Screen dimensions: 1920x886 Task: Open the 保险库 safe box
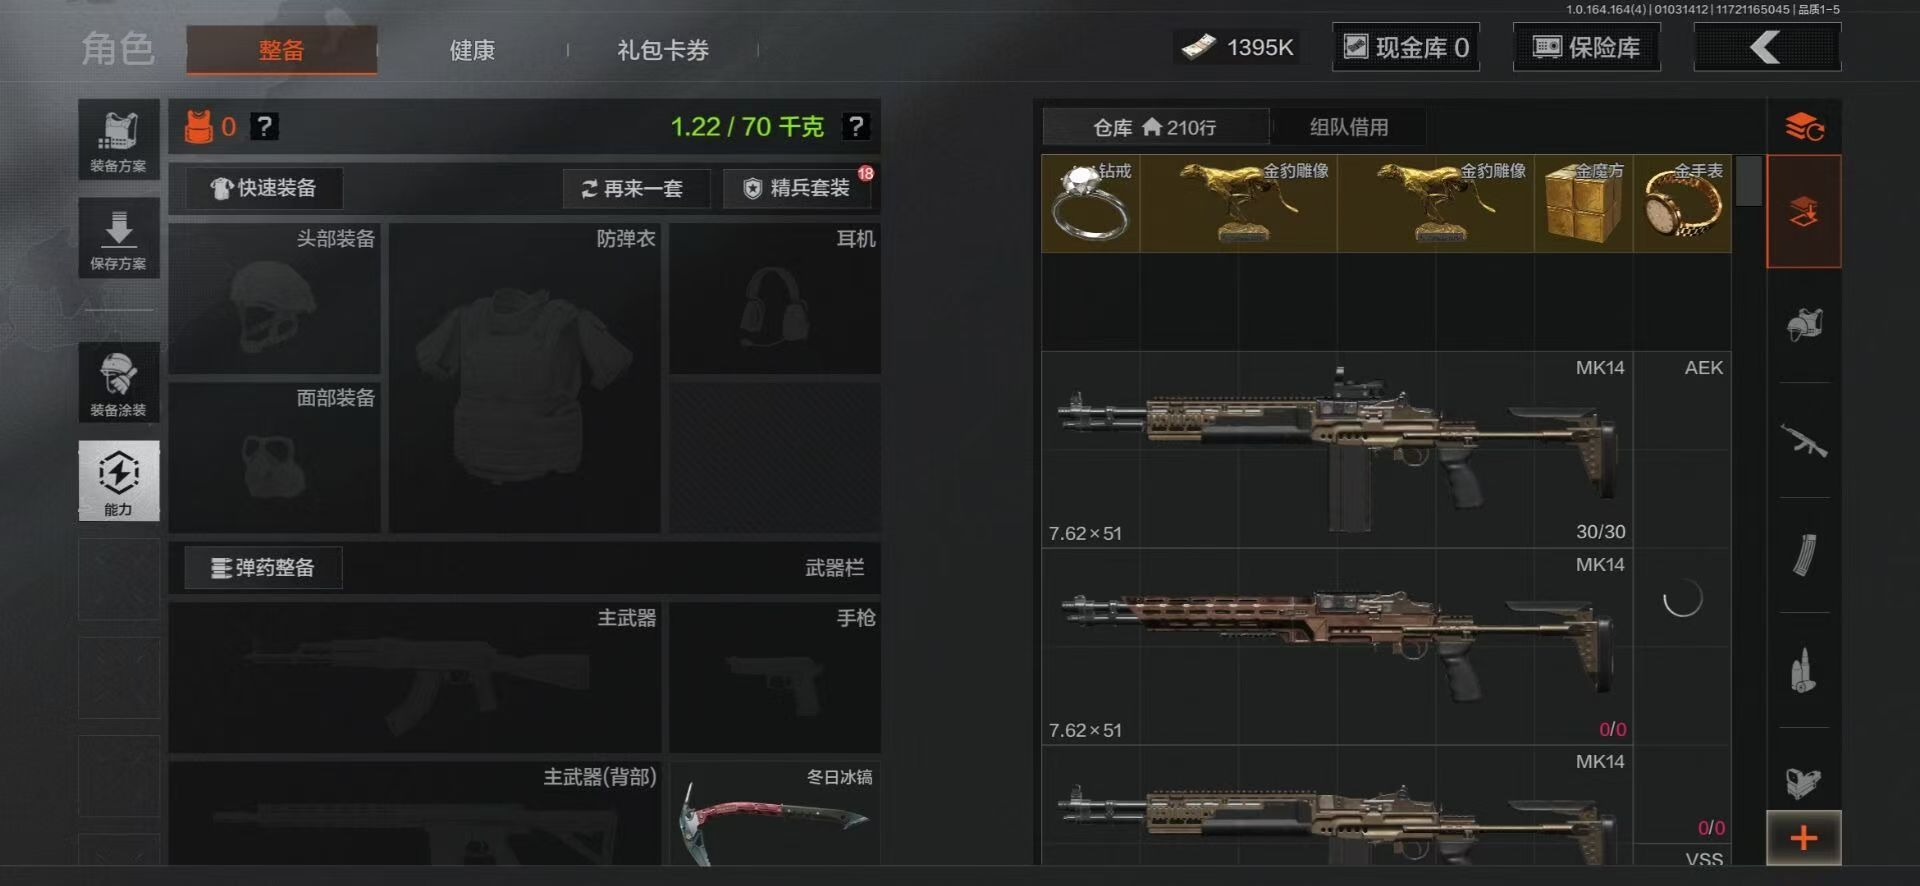point(1587,47)
